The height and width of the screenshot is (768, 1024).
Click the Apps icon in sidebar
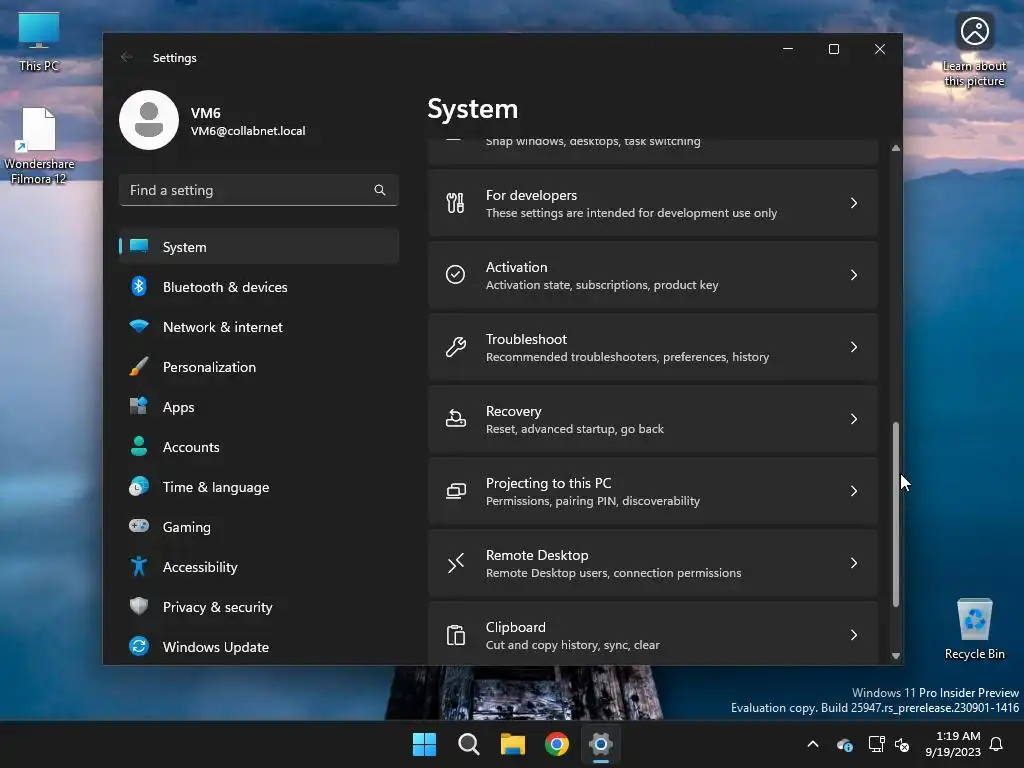138,406
